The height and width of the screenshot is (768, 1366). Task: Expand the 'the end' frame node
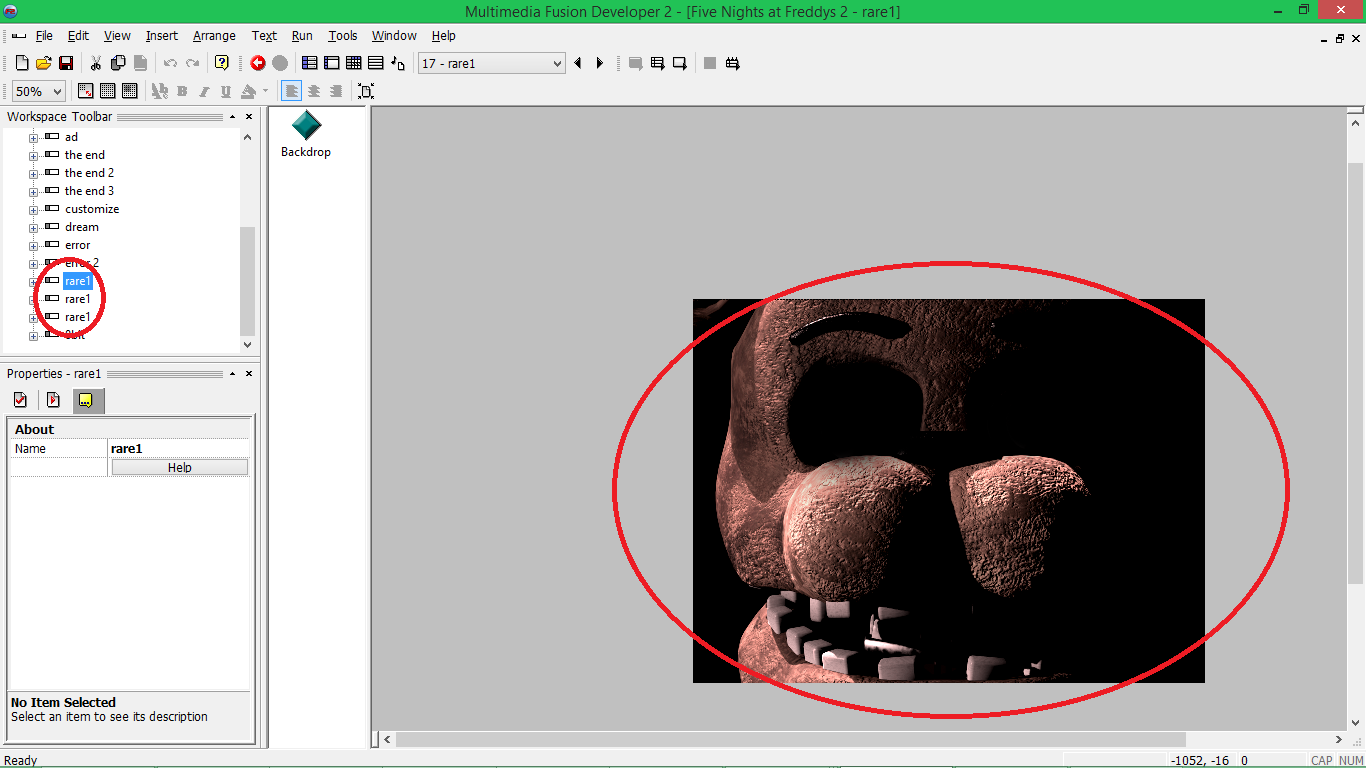coord(33,156)
